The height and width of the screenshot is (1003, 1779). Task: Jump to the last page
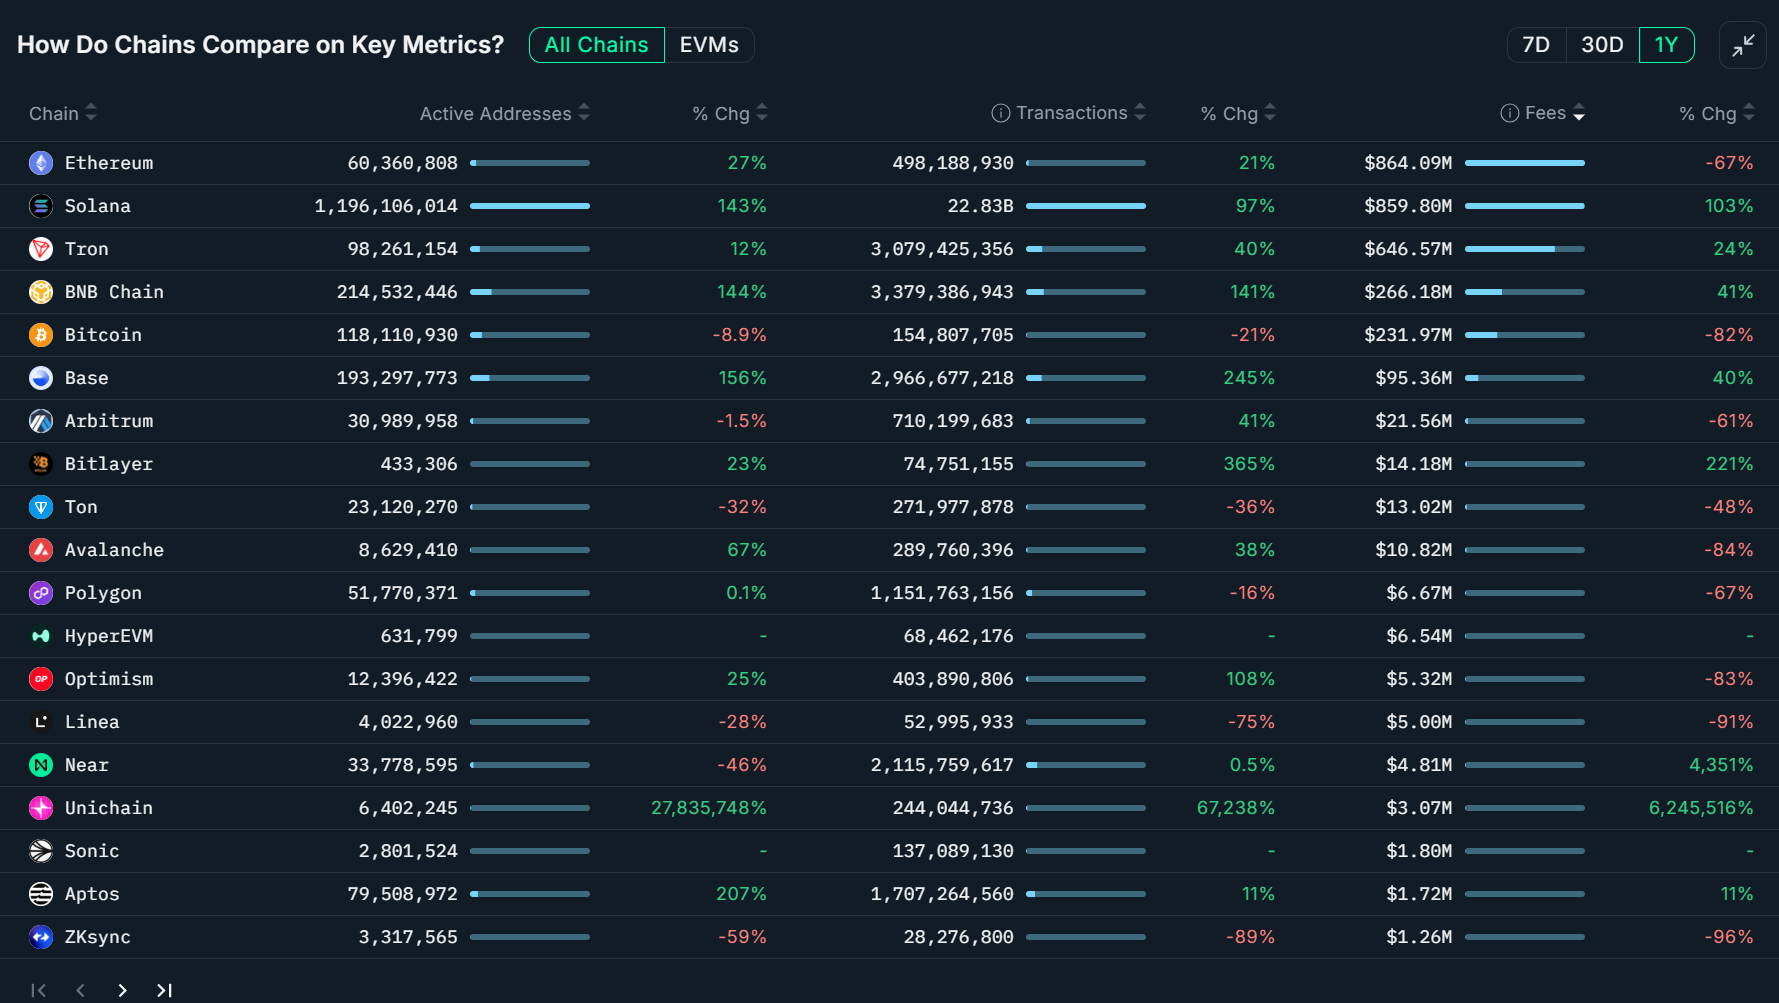[164, 990]
